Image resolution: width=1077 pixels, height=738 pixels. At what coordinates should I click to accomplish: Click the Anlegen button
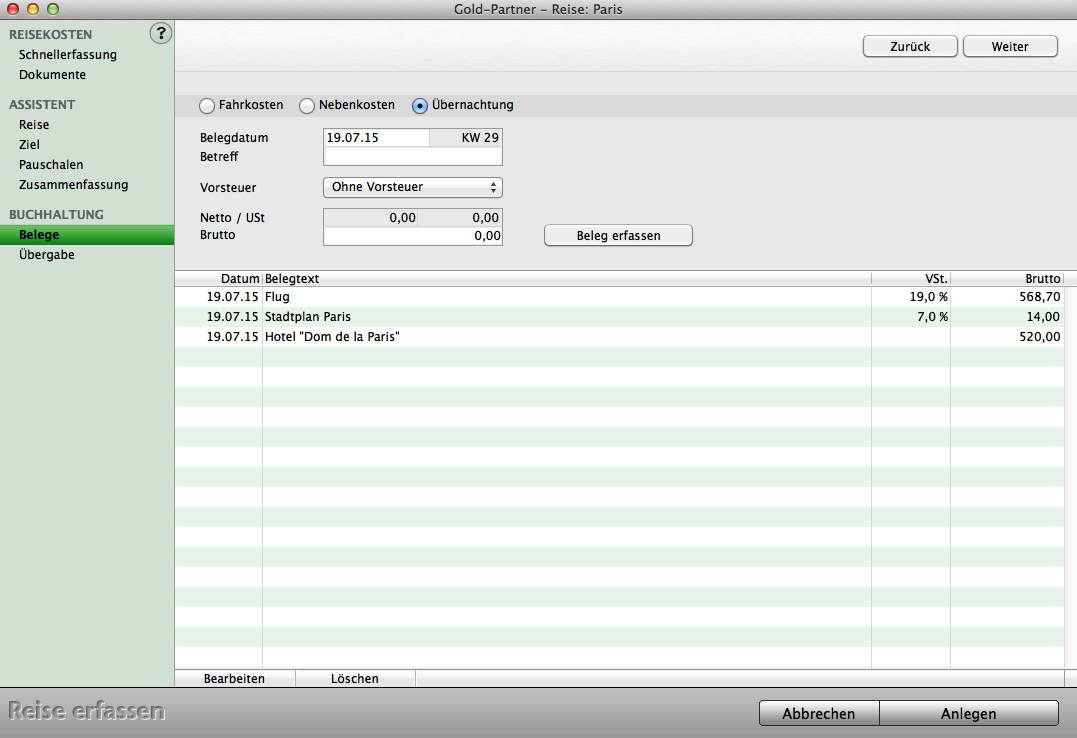coord(968,713)
